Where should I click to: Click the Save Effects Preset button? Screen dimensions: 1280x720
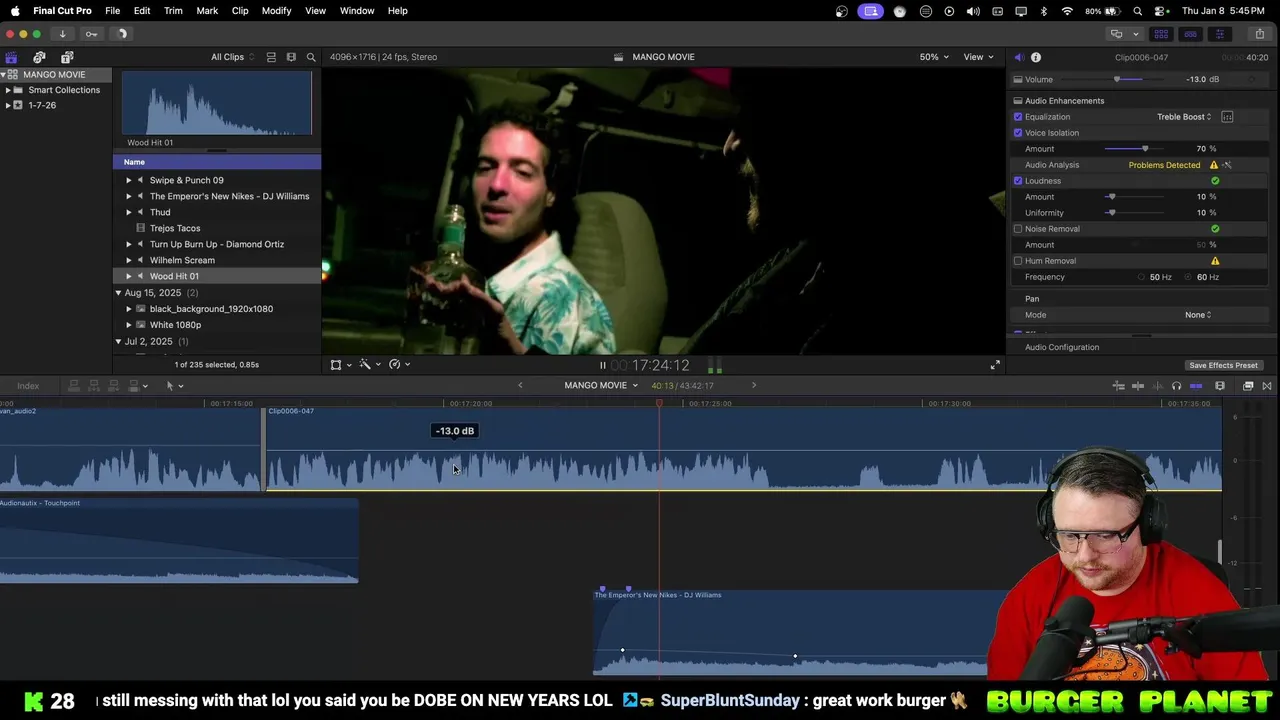1223,365
